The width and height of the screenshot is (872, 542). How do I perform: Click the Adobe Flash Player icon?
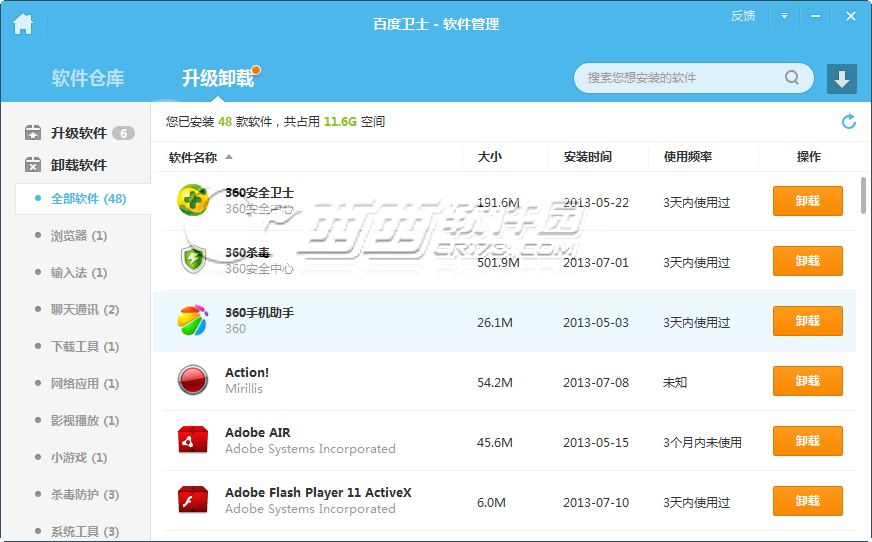pyautogui.click(x=192, y=500)
